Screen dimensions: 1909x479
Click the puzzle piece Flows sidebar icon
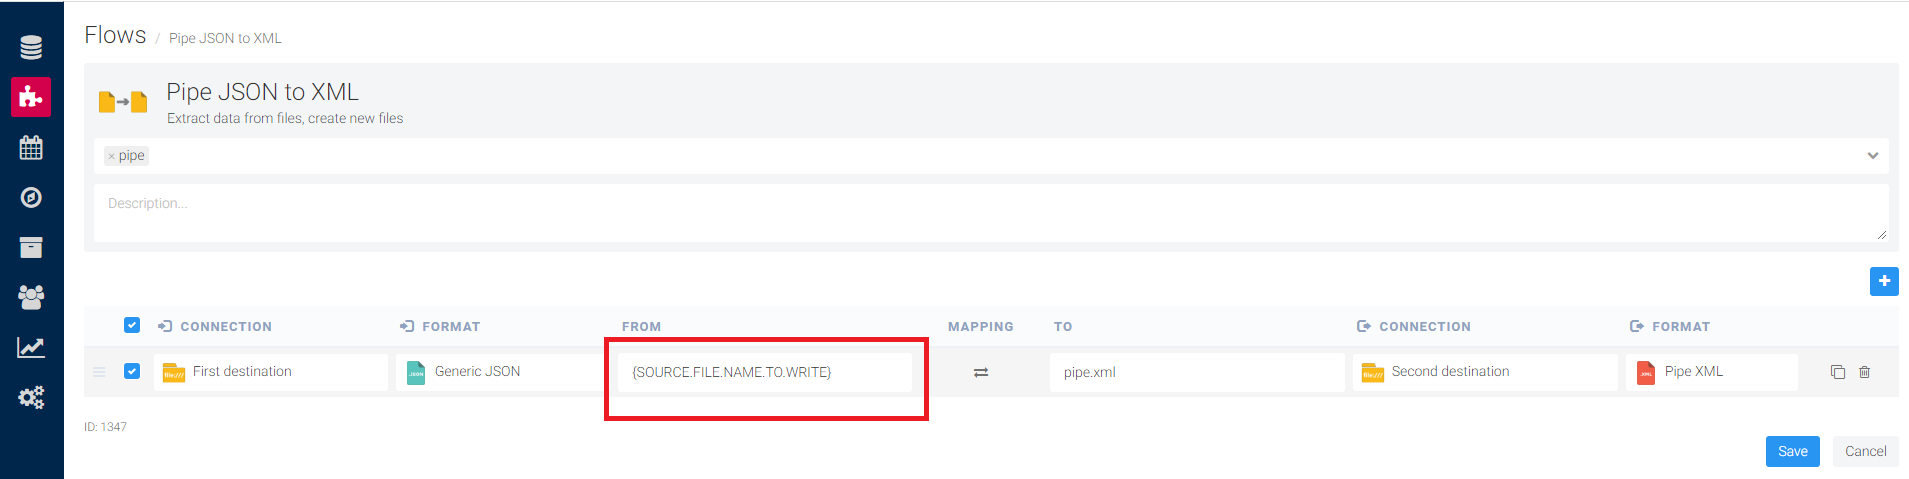pos(31,97)
